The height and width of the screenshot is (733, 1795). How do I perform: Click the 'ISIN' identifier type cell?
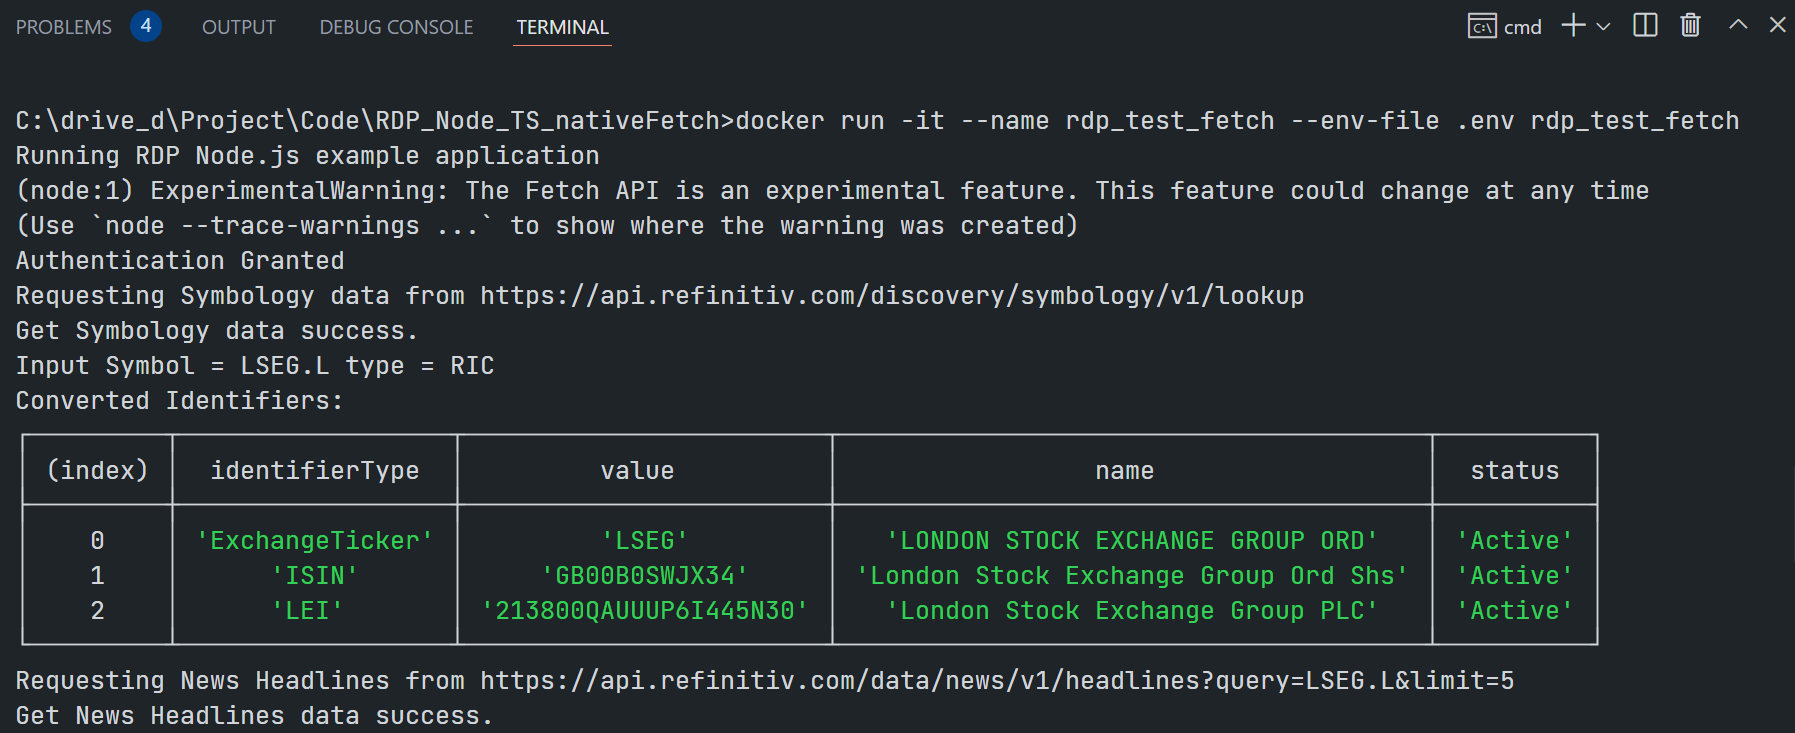pyautogui.click(x=315, y=576)
